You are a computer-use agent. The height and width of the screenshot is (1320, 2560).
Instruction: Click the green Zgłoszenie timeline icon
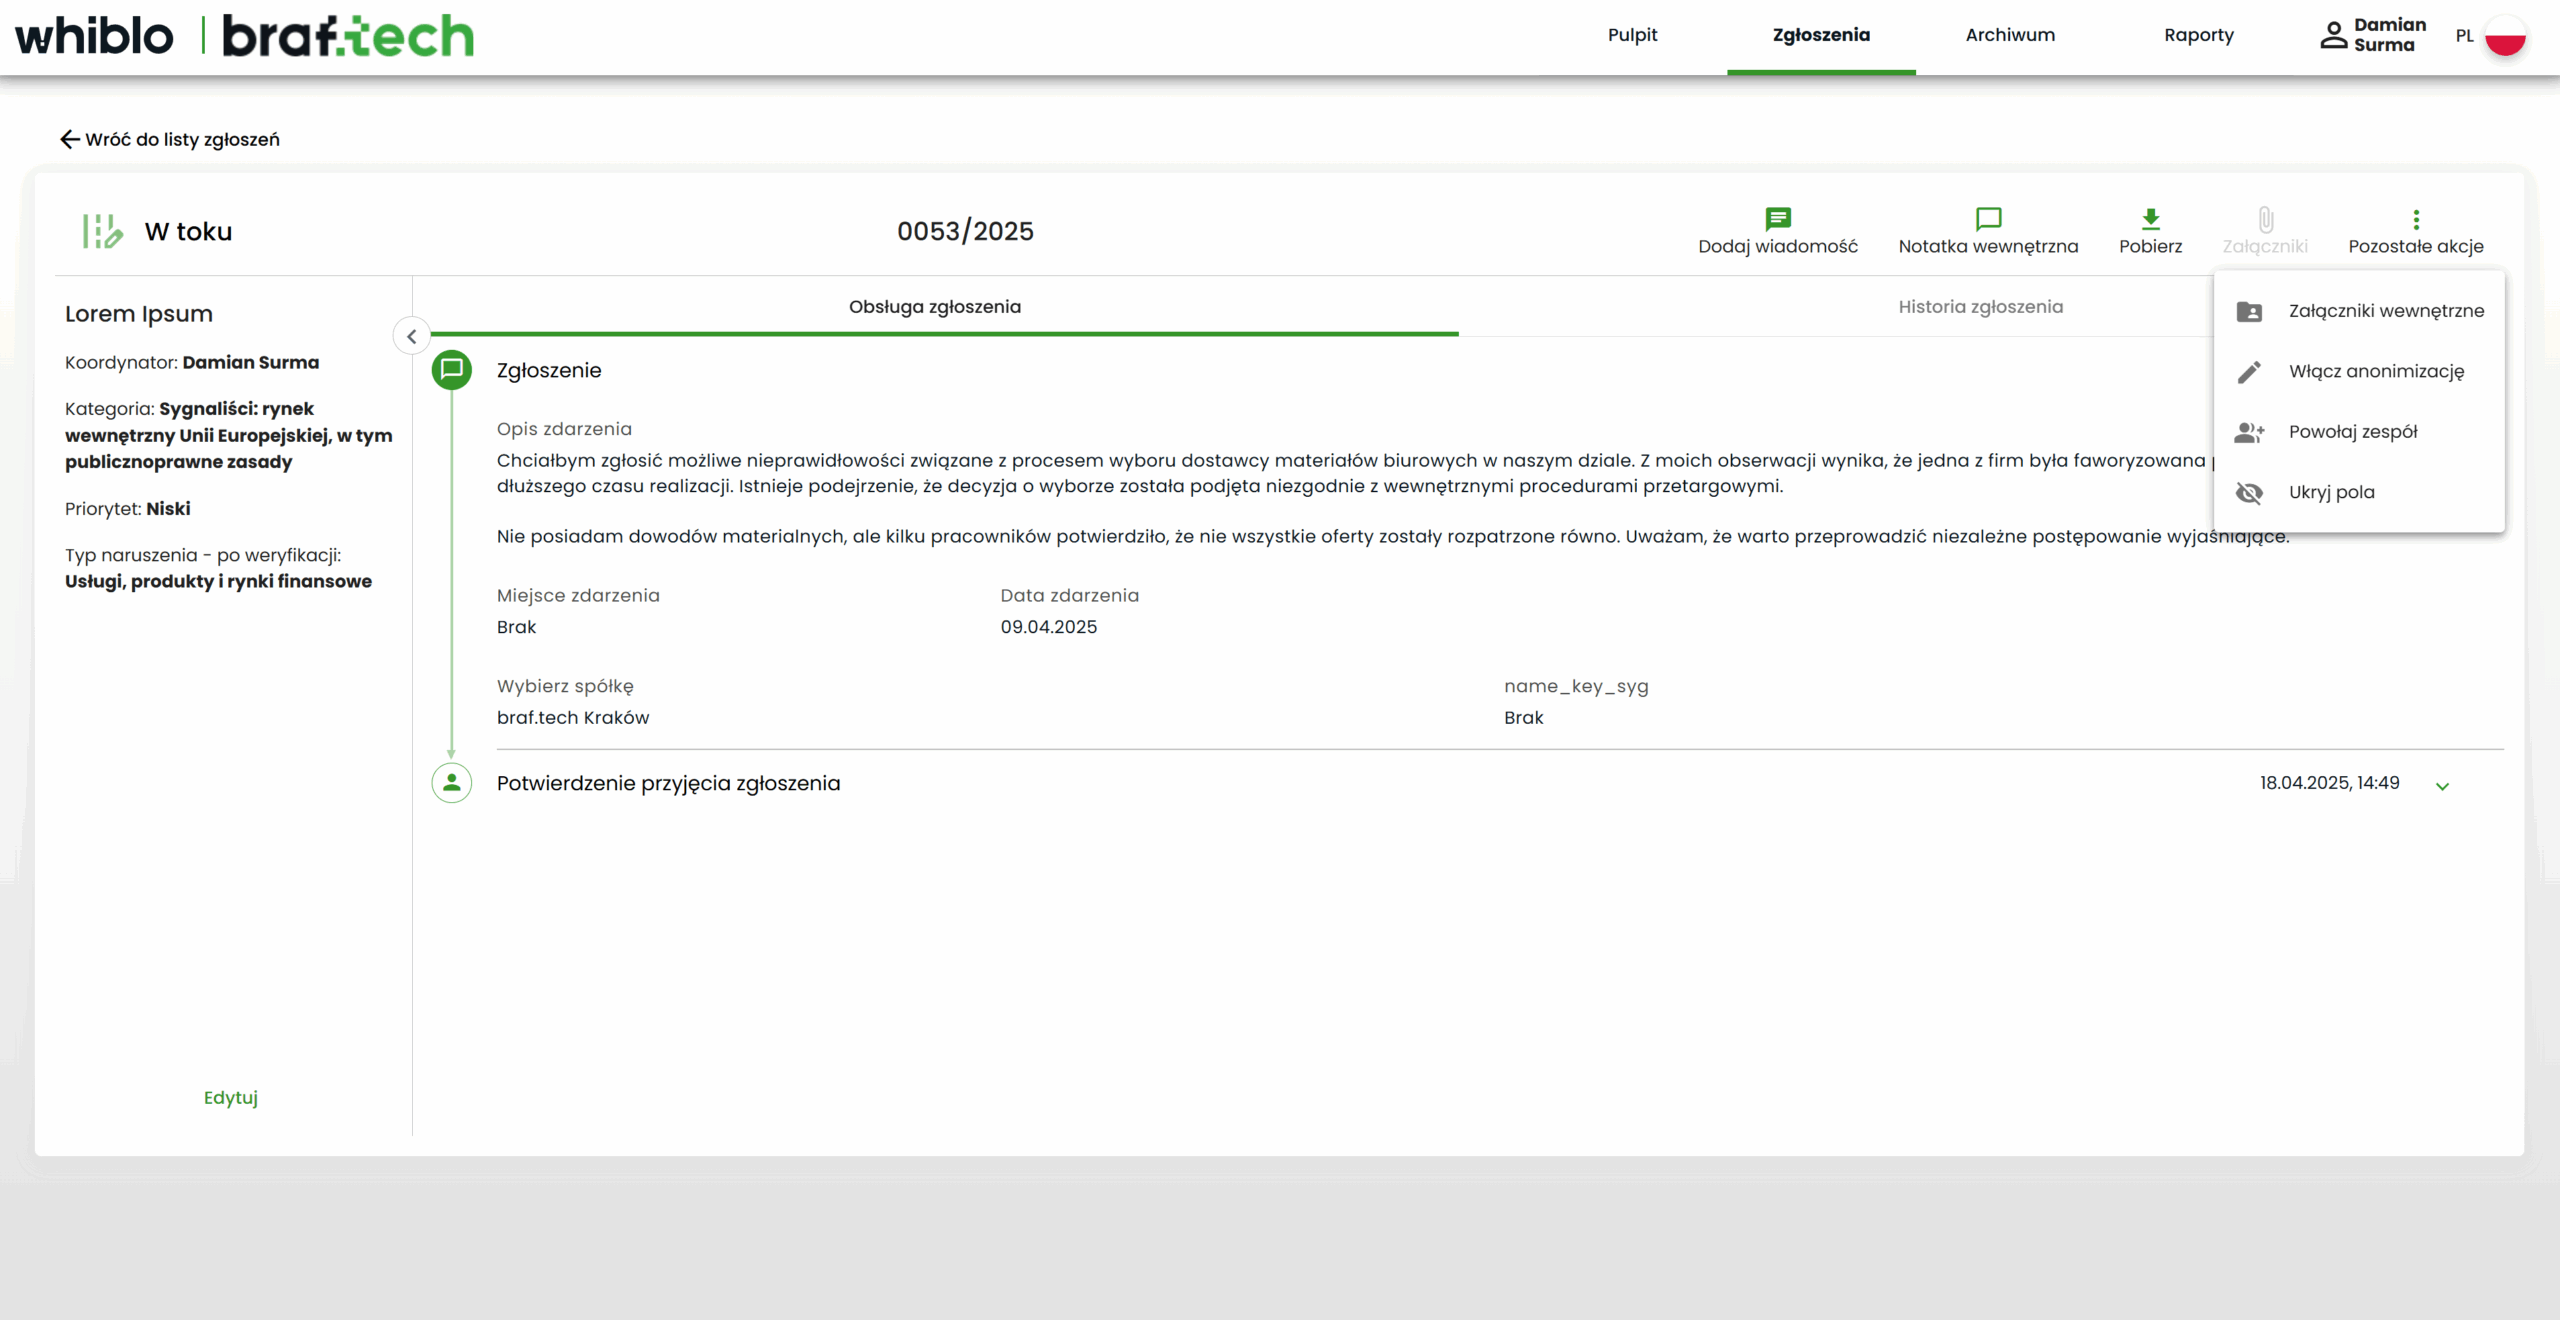tap(452, 370)
